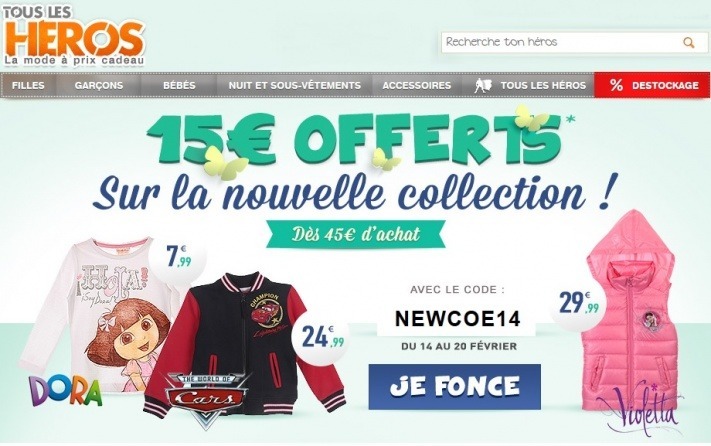Open the Destockage sale section
The image size is (711, 446).
(664, 85)
